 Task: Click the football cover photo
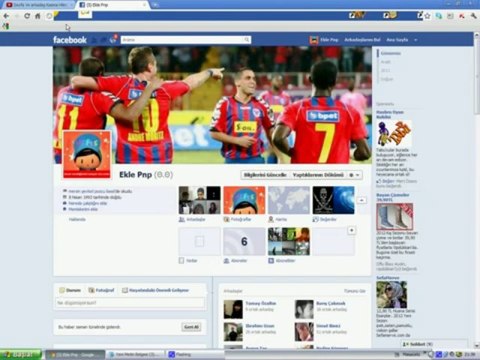[212, 105]
